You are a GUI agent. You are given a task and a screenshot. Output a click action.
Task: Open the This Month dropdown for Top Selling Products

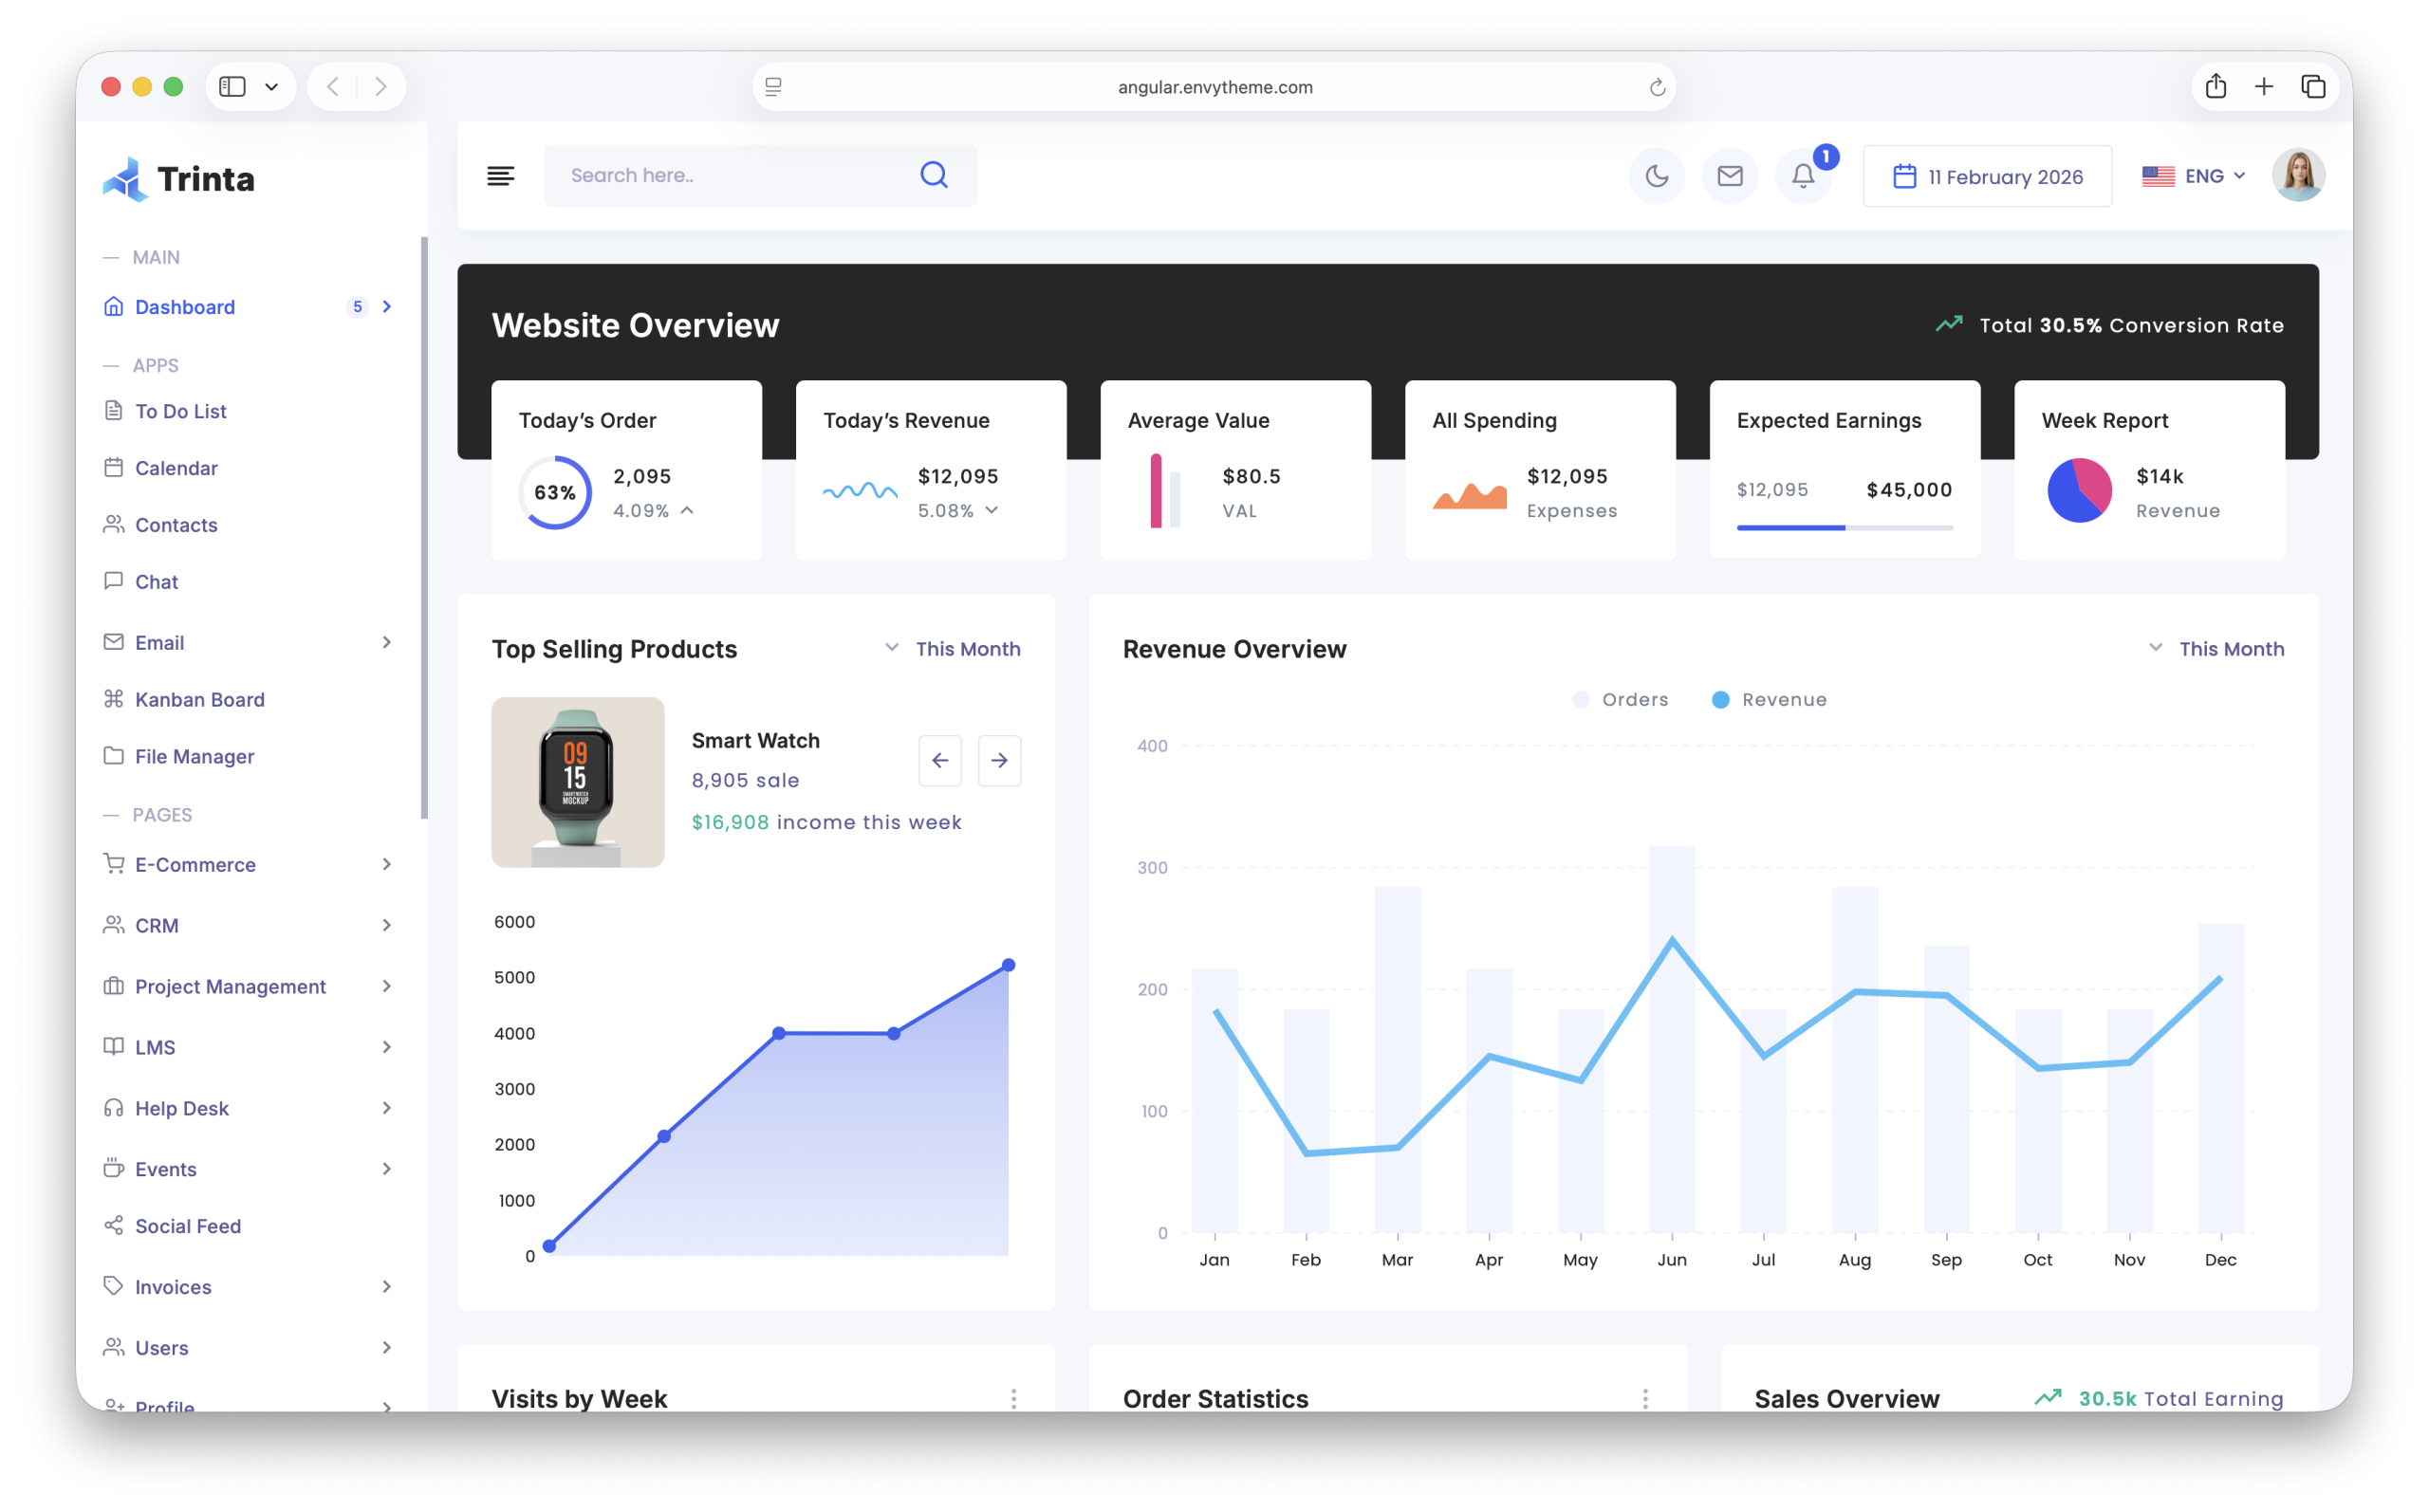[952, 648]
